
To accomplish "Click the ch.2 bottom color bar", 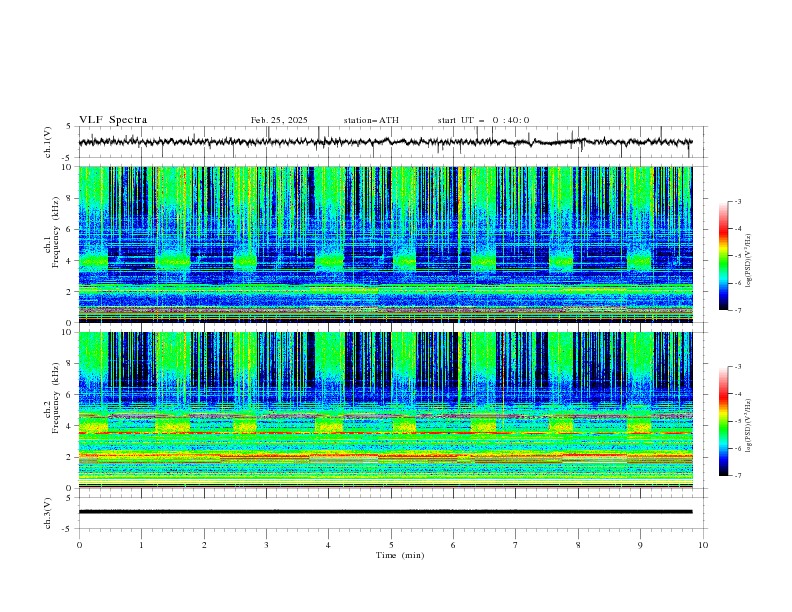I will (724, 421).
